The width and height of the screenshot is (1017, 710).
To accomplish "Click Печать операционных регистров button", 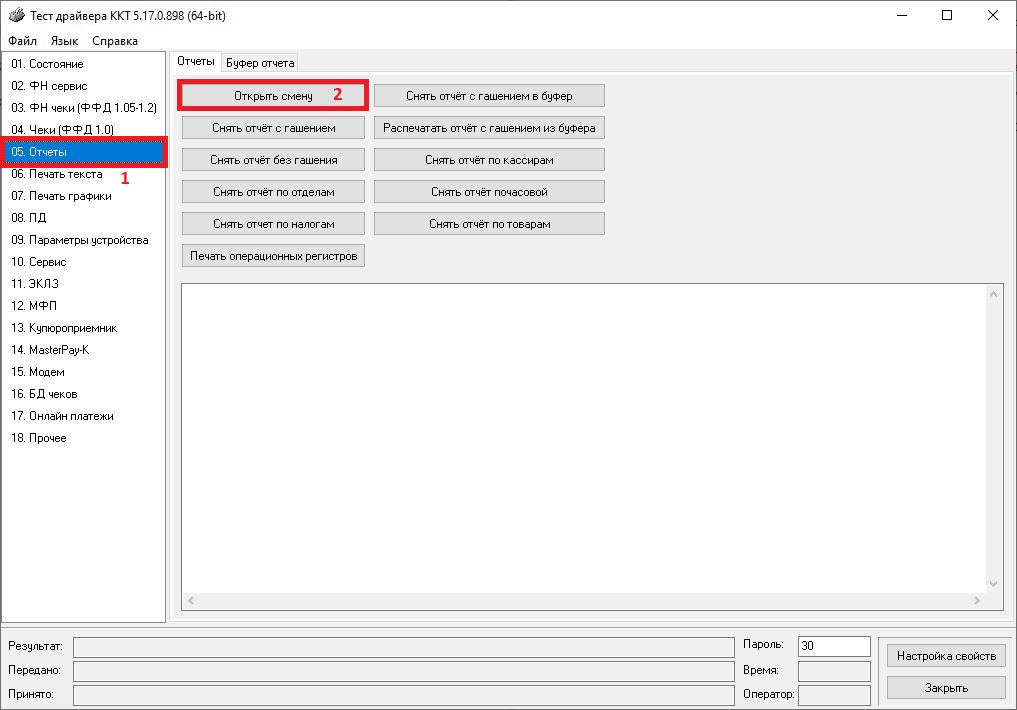I will (273, 256).
